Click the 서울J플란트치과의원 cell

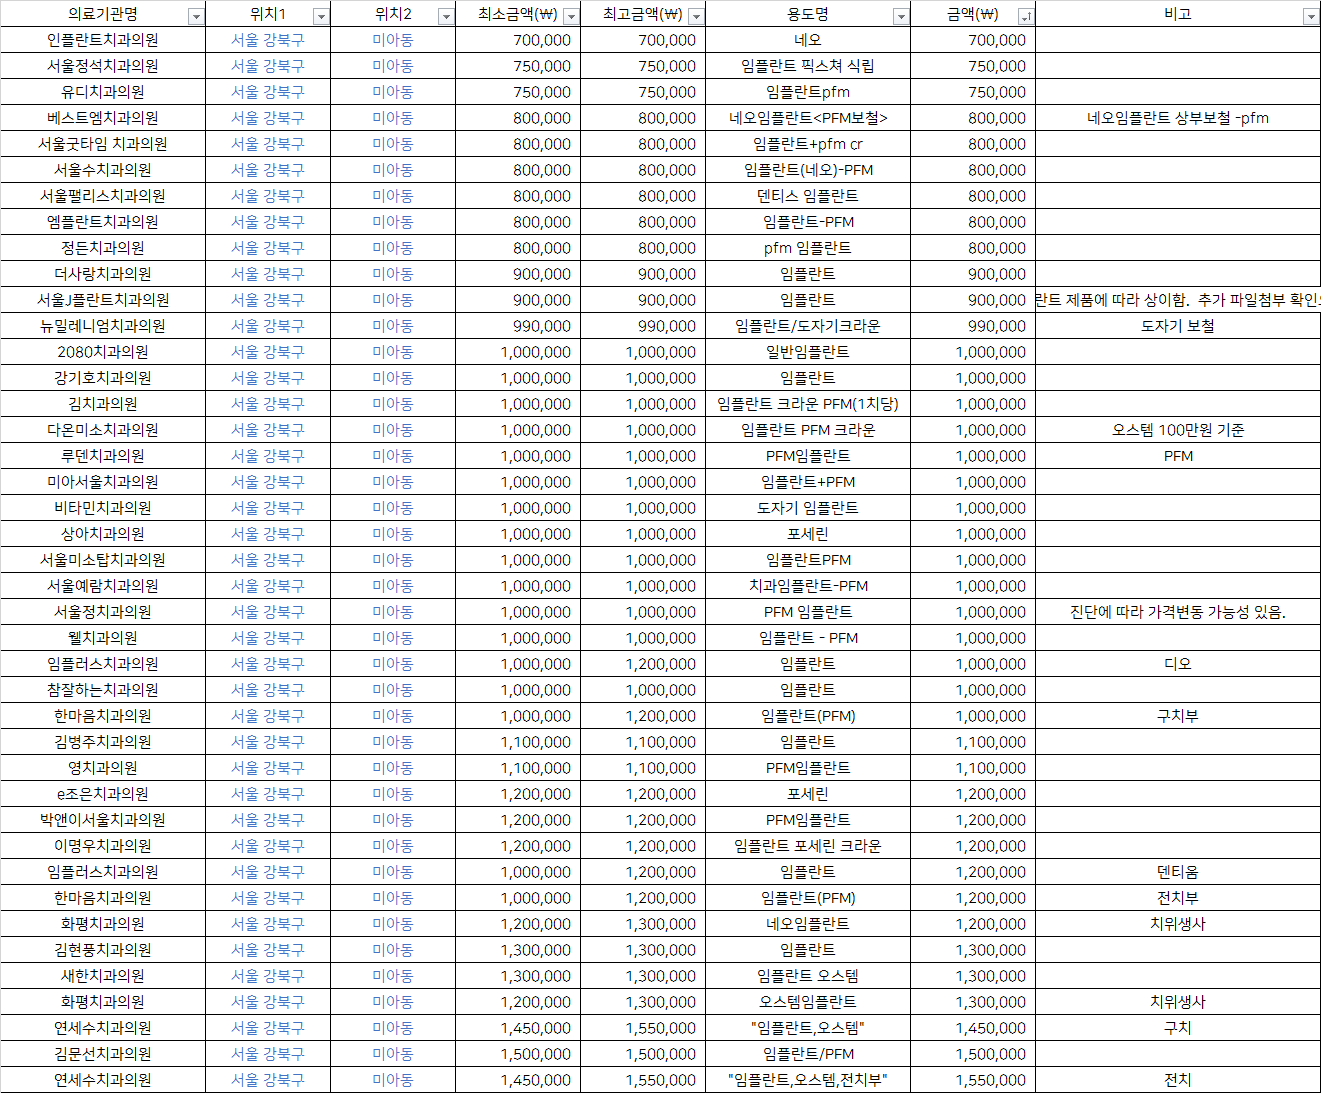coord(103,300)
